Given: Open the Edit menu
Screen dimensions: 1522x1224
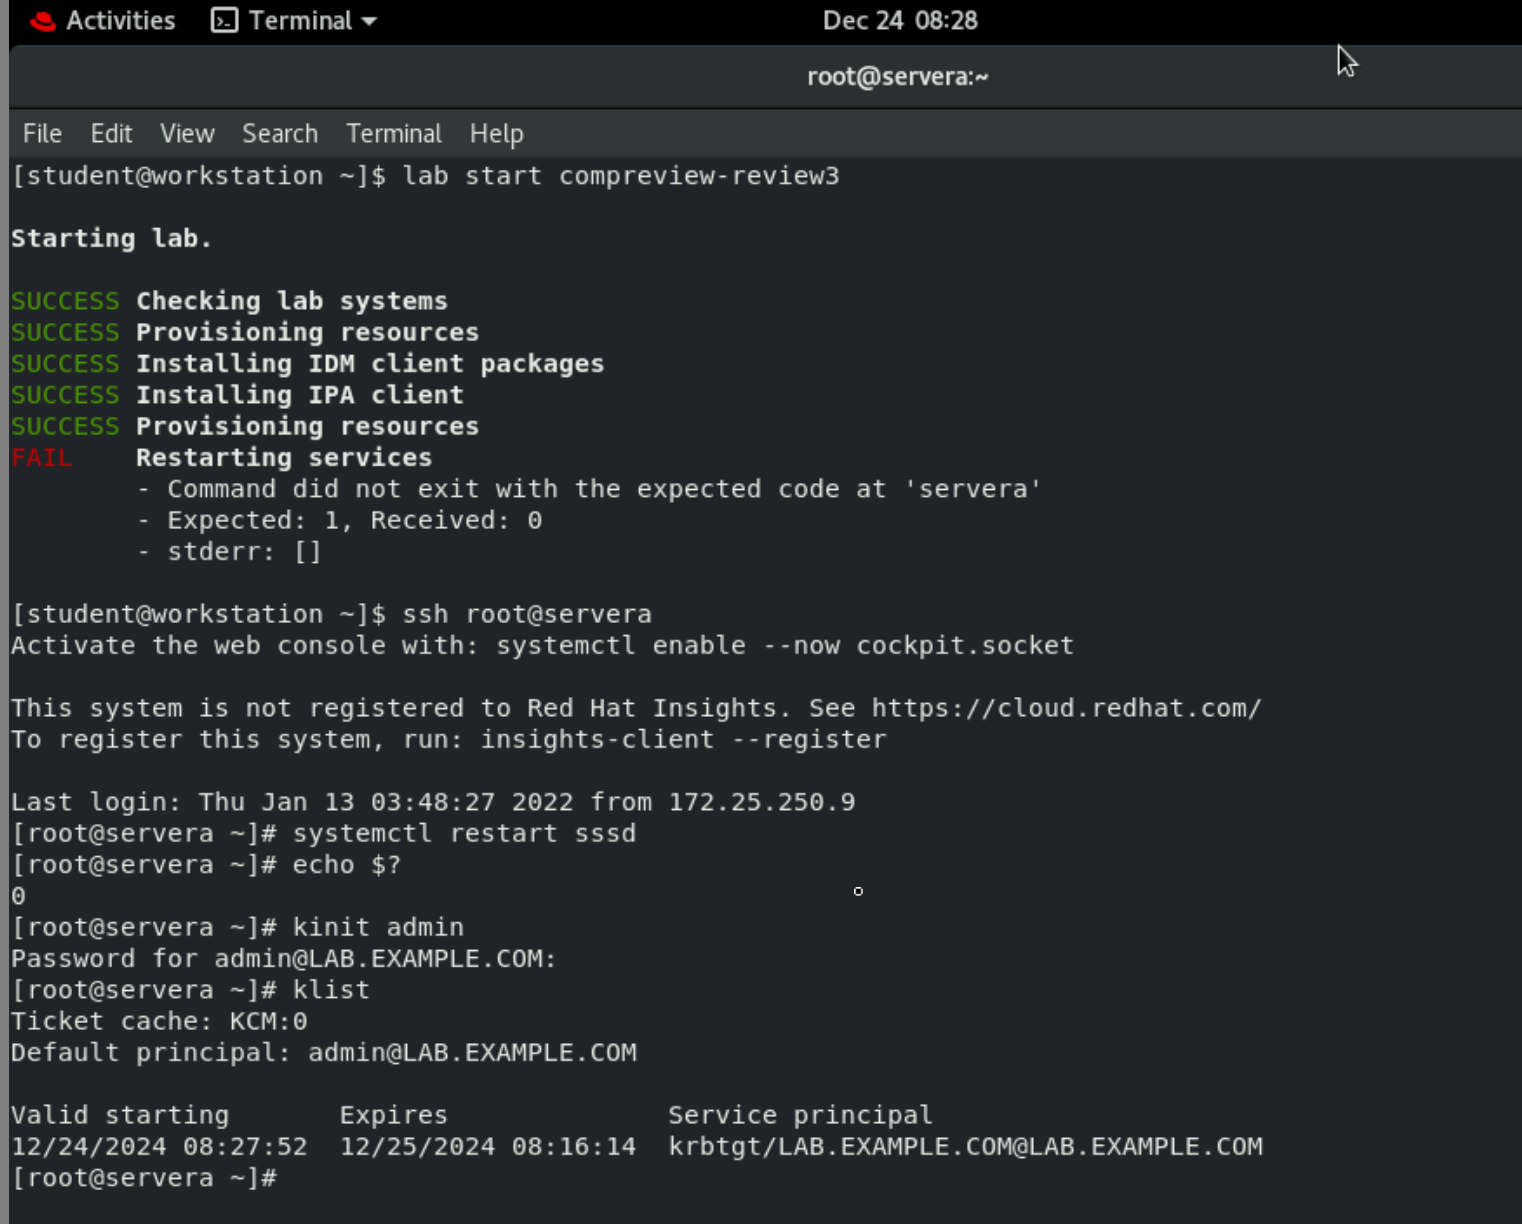Looking at the screenshot, I should click(x=110, y=133).
